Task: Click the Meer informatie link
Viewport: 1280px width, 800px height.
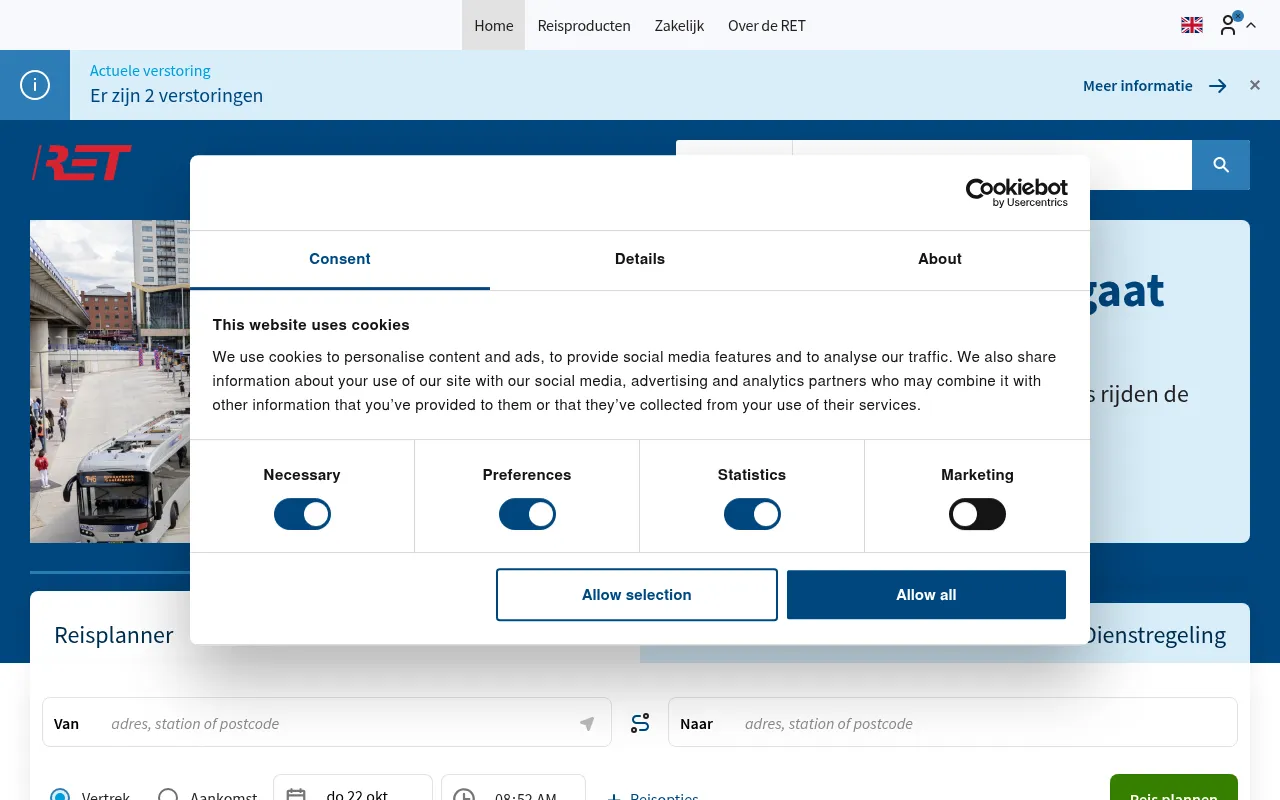Action: pyautogui.click(x=1138, y=86)
